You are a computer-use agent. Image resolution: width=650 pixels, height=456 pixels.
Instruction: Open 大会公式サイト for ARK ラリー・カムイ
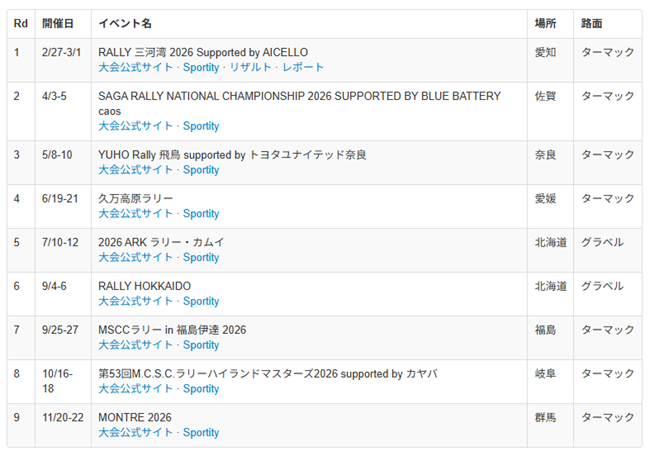coord(135,257)
